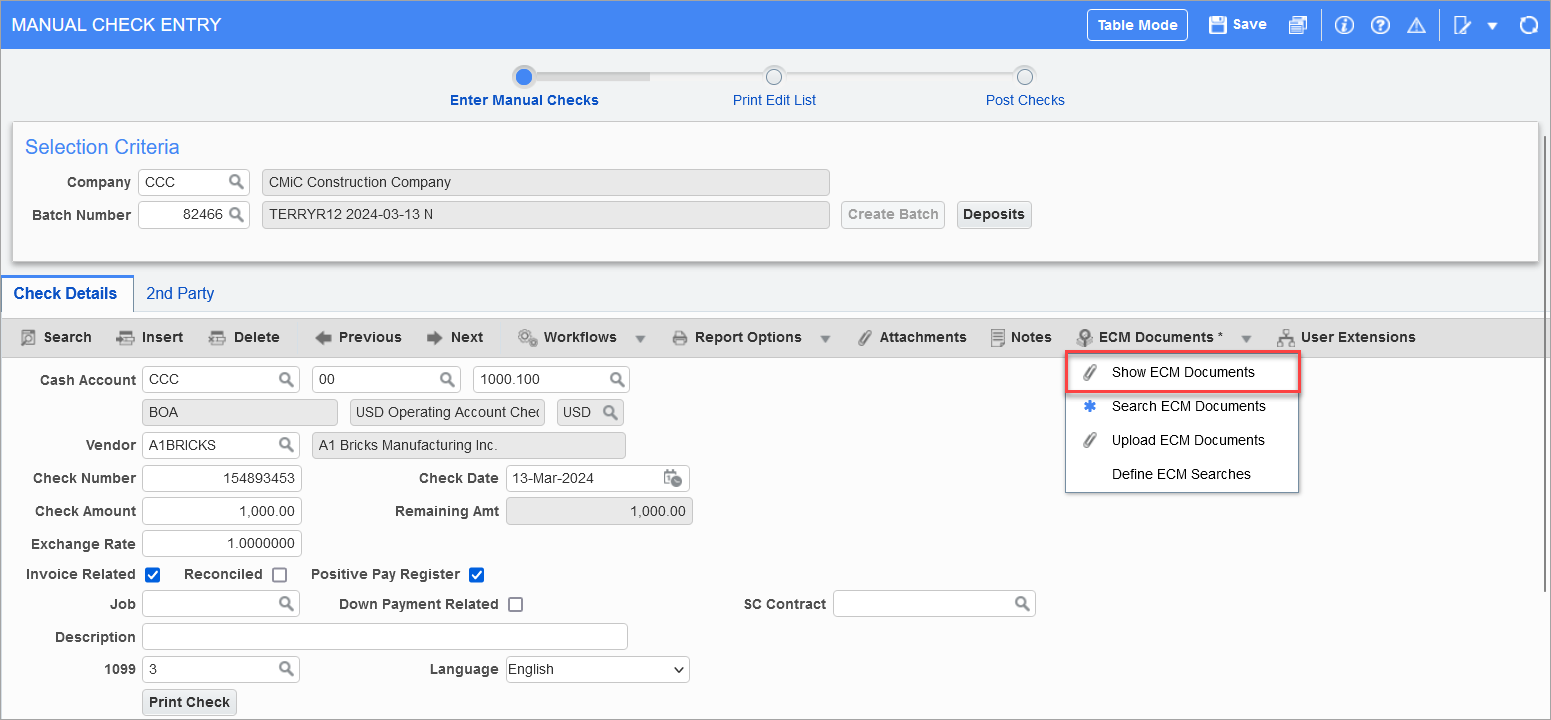Open lookup icon for account 1000.100
Image resolution: width=1551 pixels, height=720 pixels.
pos(616,380)
